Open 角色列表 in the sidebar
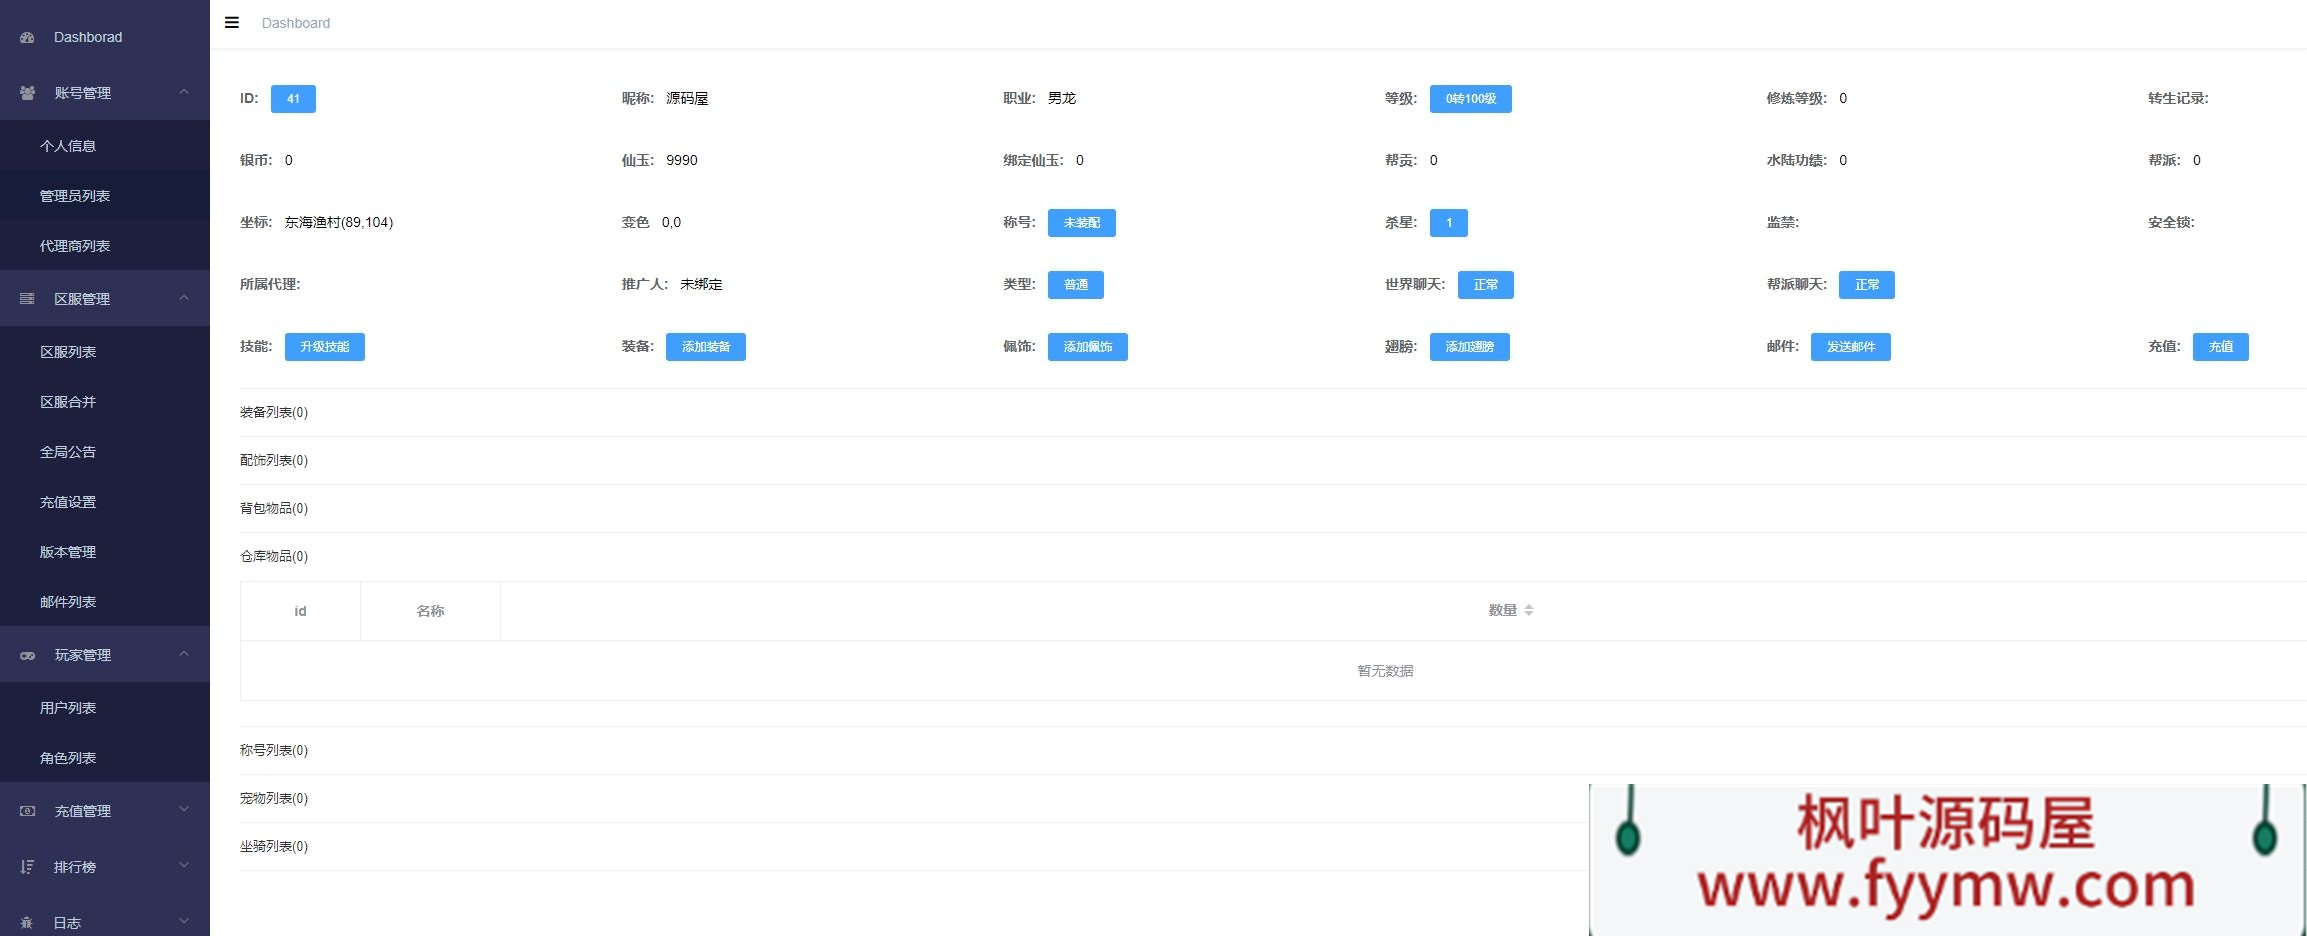The width and height of the screenshot is (2307, 936). (68, 758)
